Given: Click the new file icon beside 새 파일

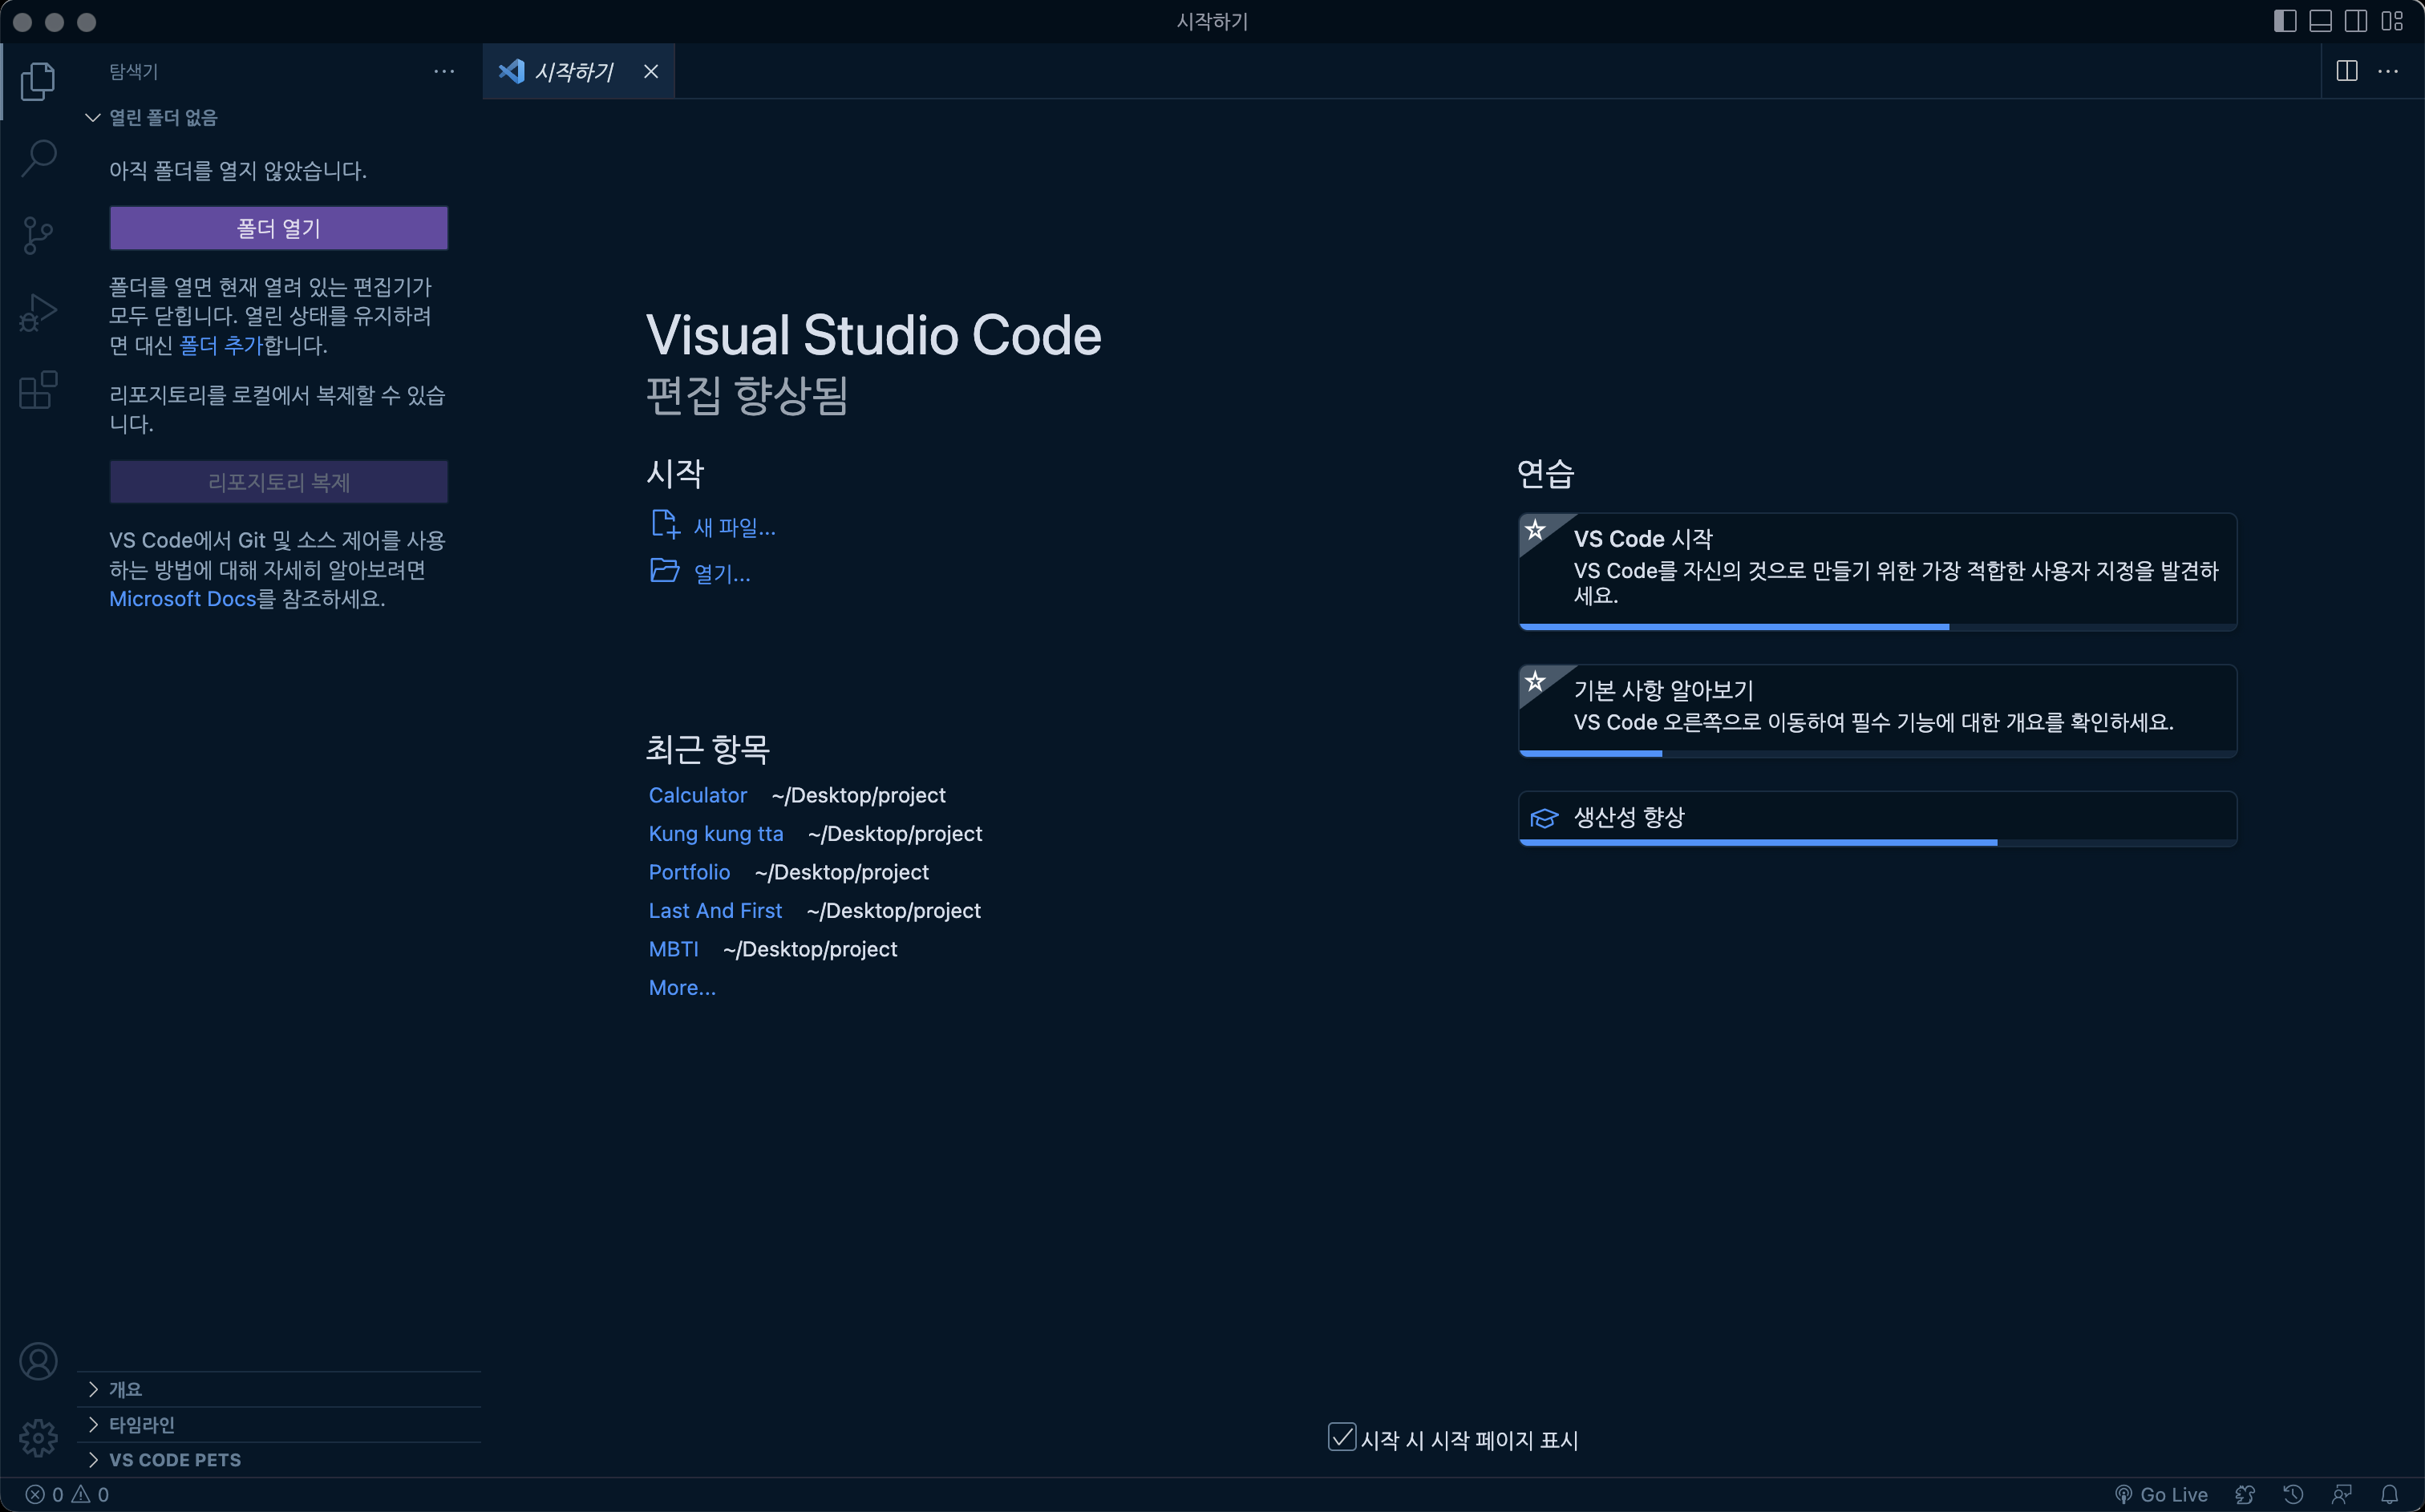Looking at the screenshot, I should [x=665, y=525].
